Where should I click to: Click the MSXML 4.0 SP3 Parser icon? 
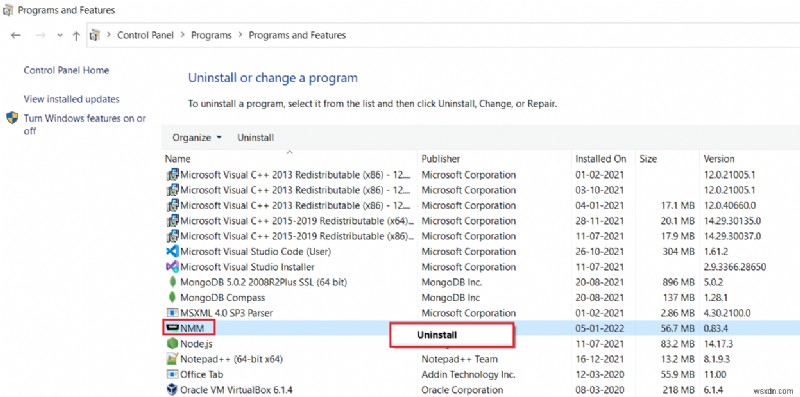pyautogui.click(x=172, y=313)
